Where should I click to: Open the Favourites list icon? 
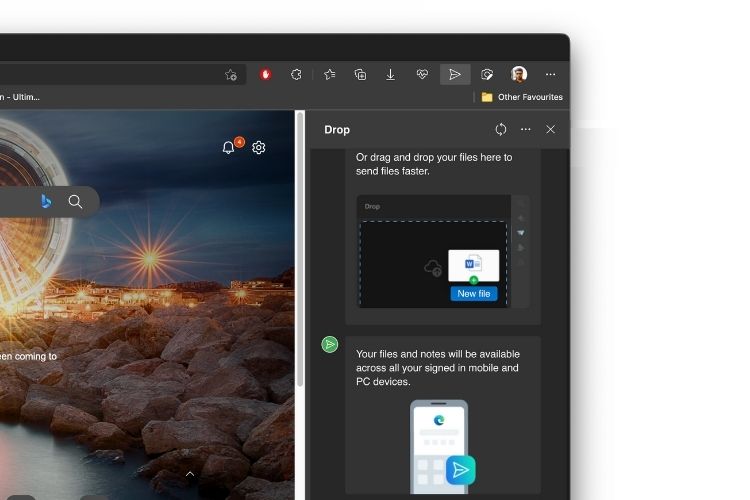coord(330,75)
